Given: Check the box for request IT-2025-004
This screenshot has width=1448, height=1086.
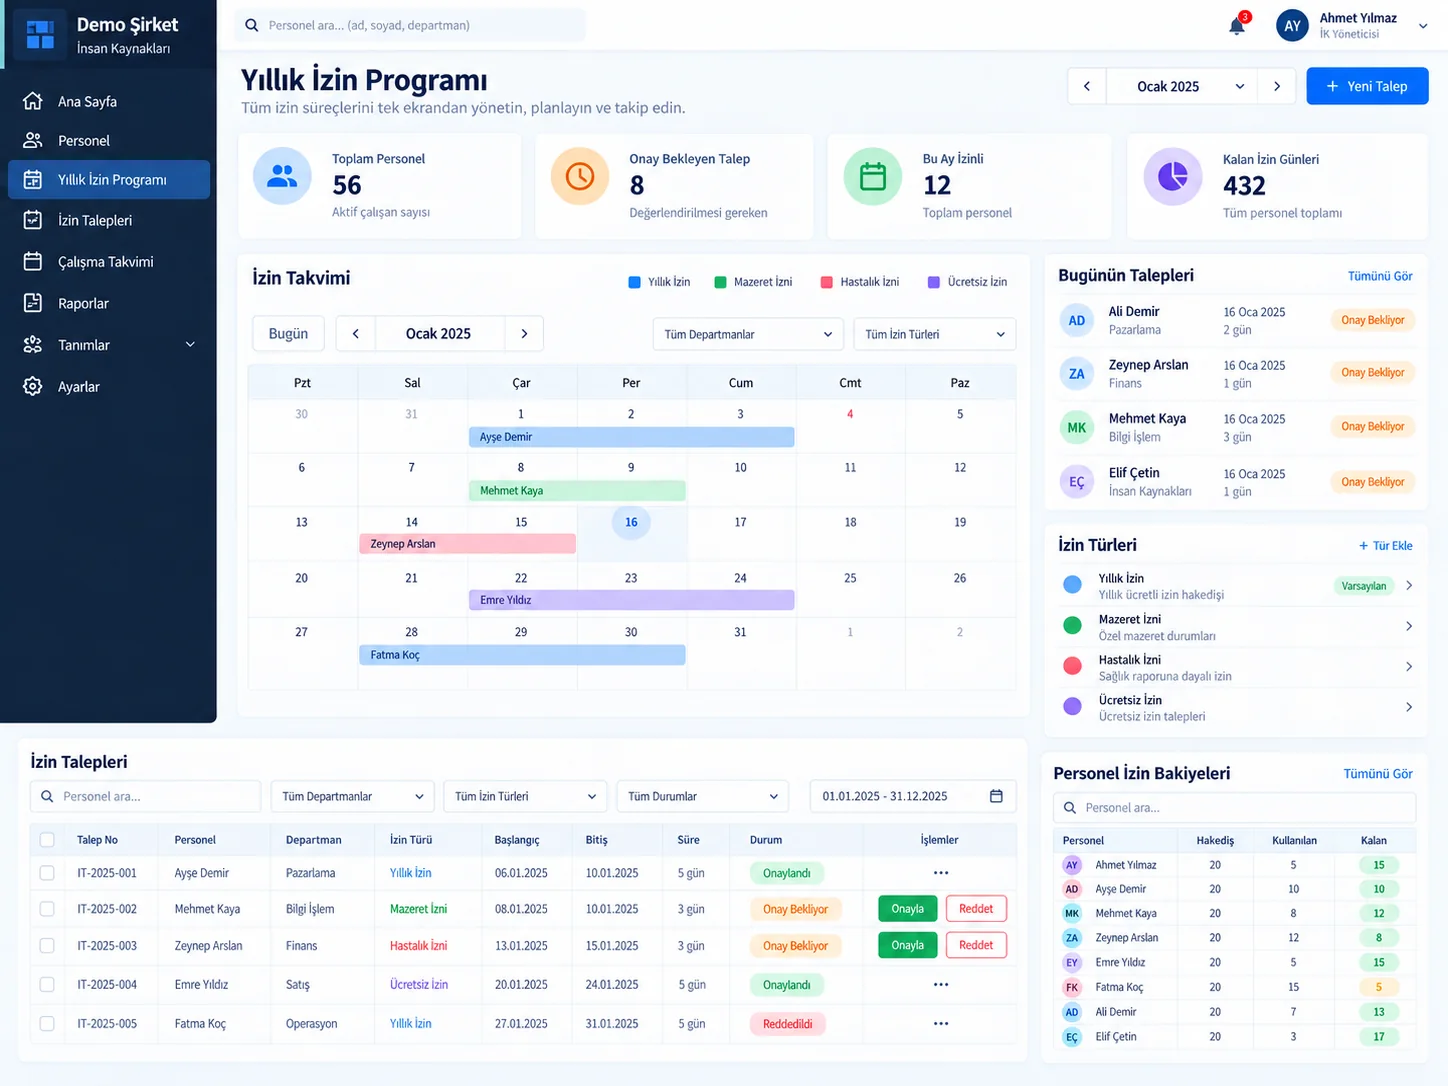Looking at the screenshot, I should [47, 985].
